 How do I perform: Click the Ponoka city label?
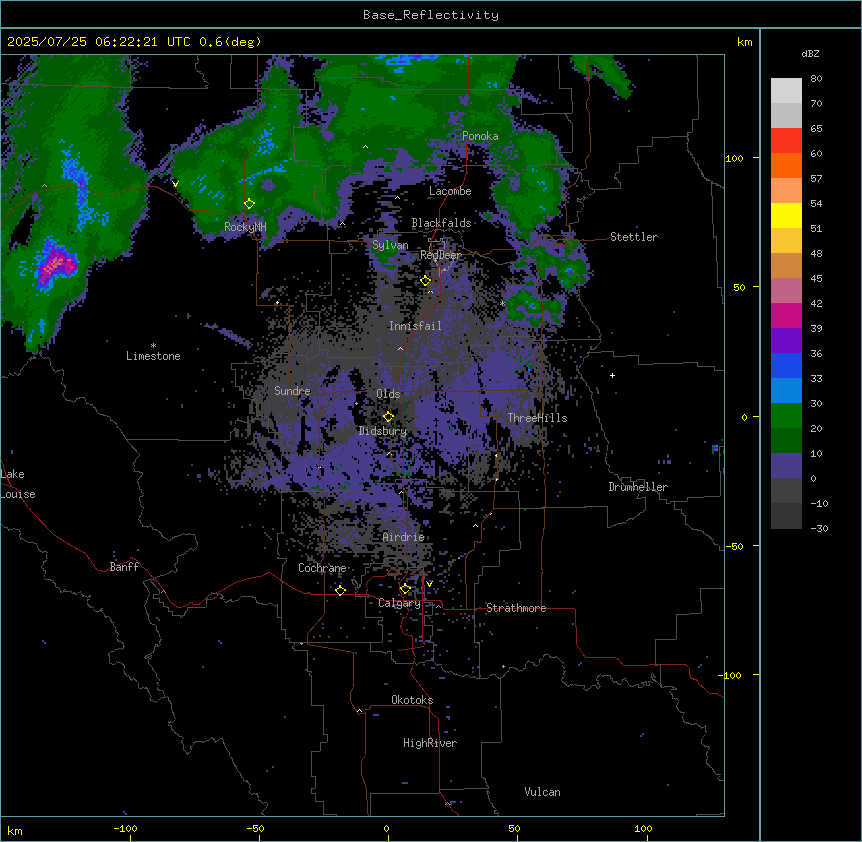point(480,136)
